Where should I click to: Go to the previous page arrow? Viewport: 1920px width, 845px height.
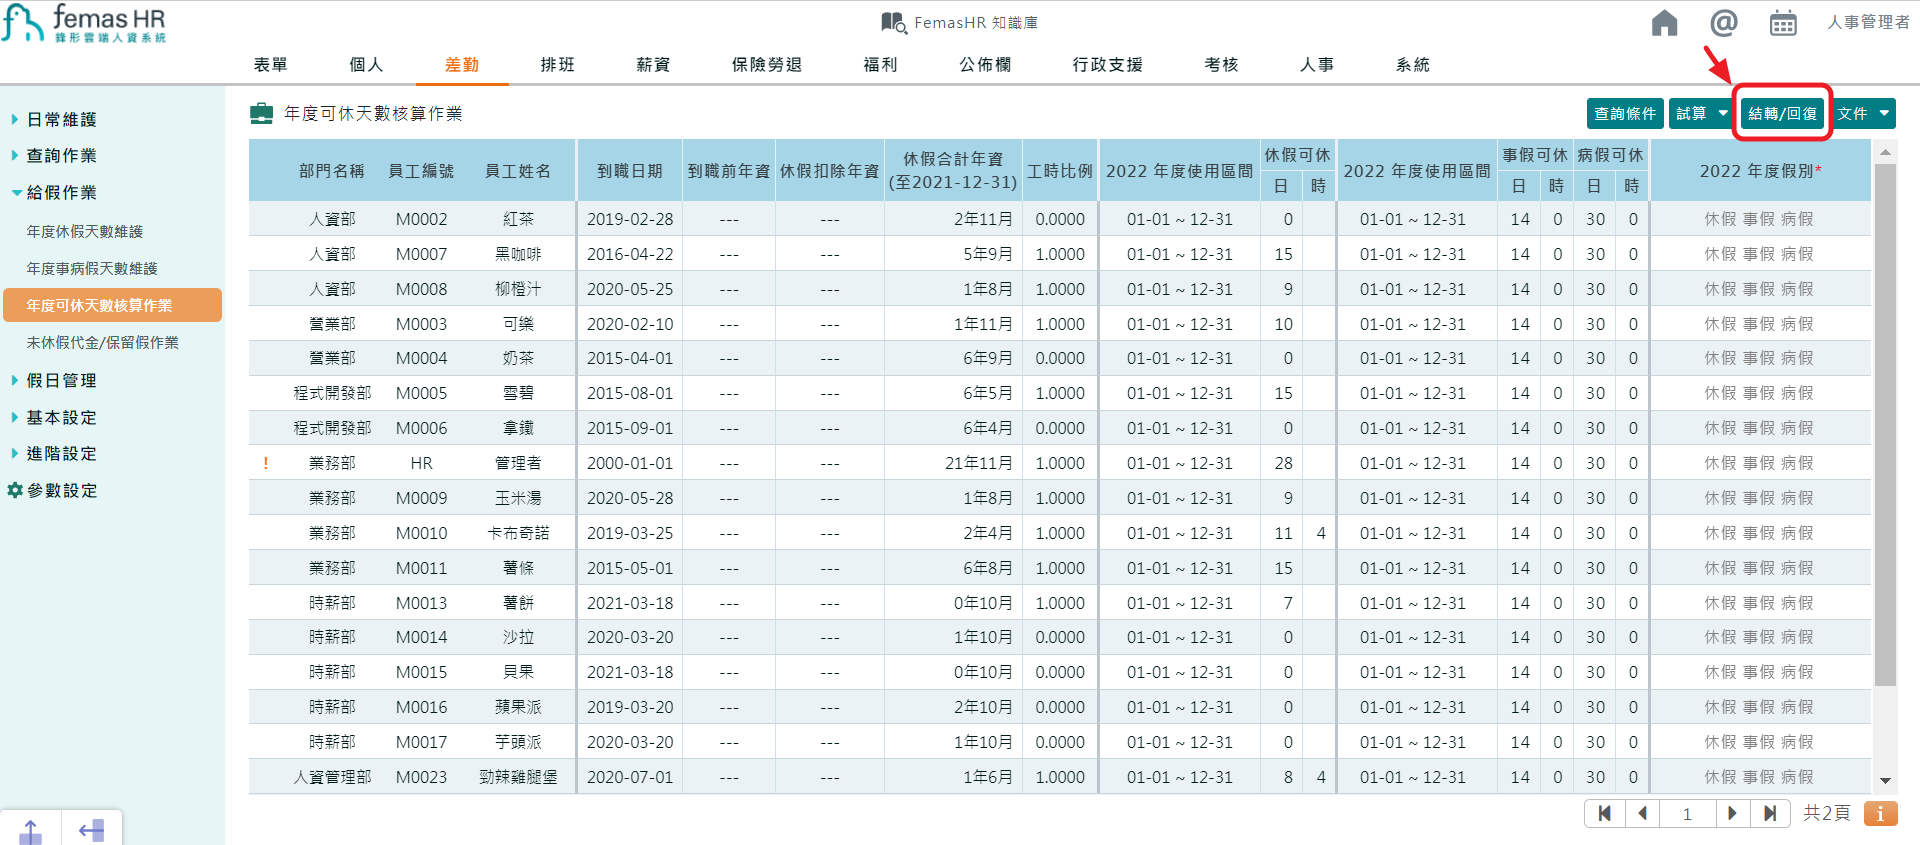click(x=1642, y=813)
